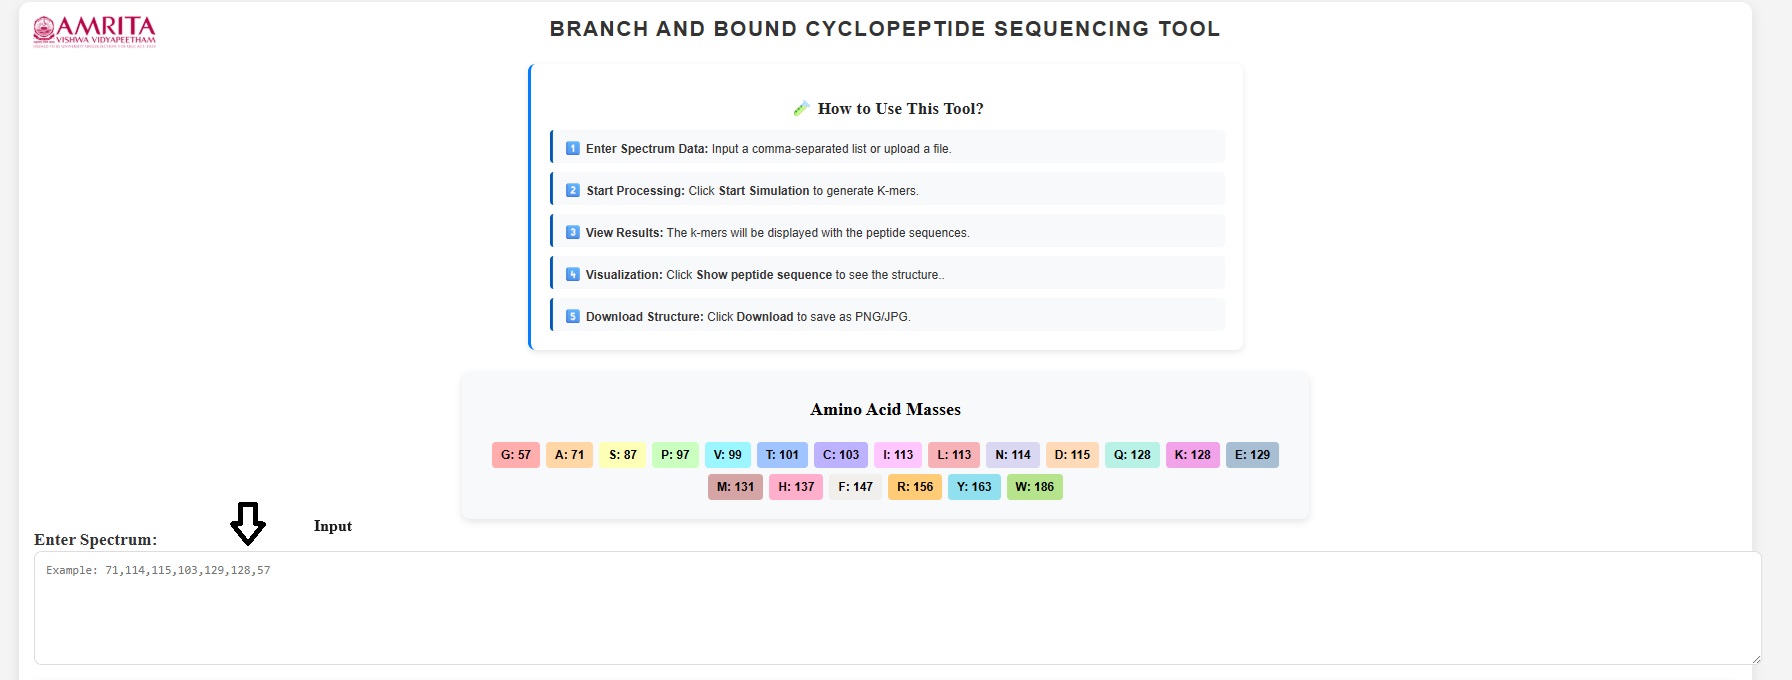
Task: Click the step 5 number icon
Action: click(573, 317)
